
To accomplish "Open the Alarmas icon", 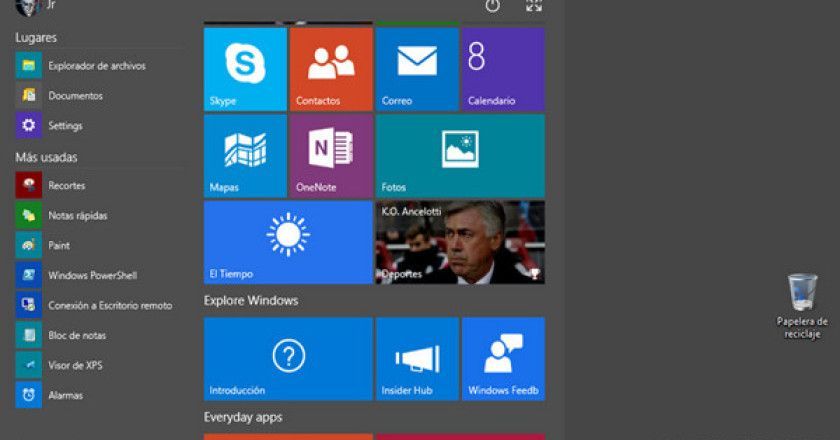I will click(28, 396).
